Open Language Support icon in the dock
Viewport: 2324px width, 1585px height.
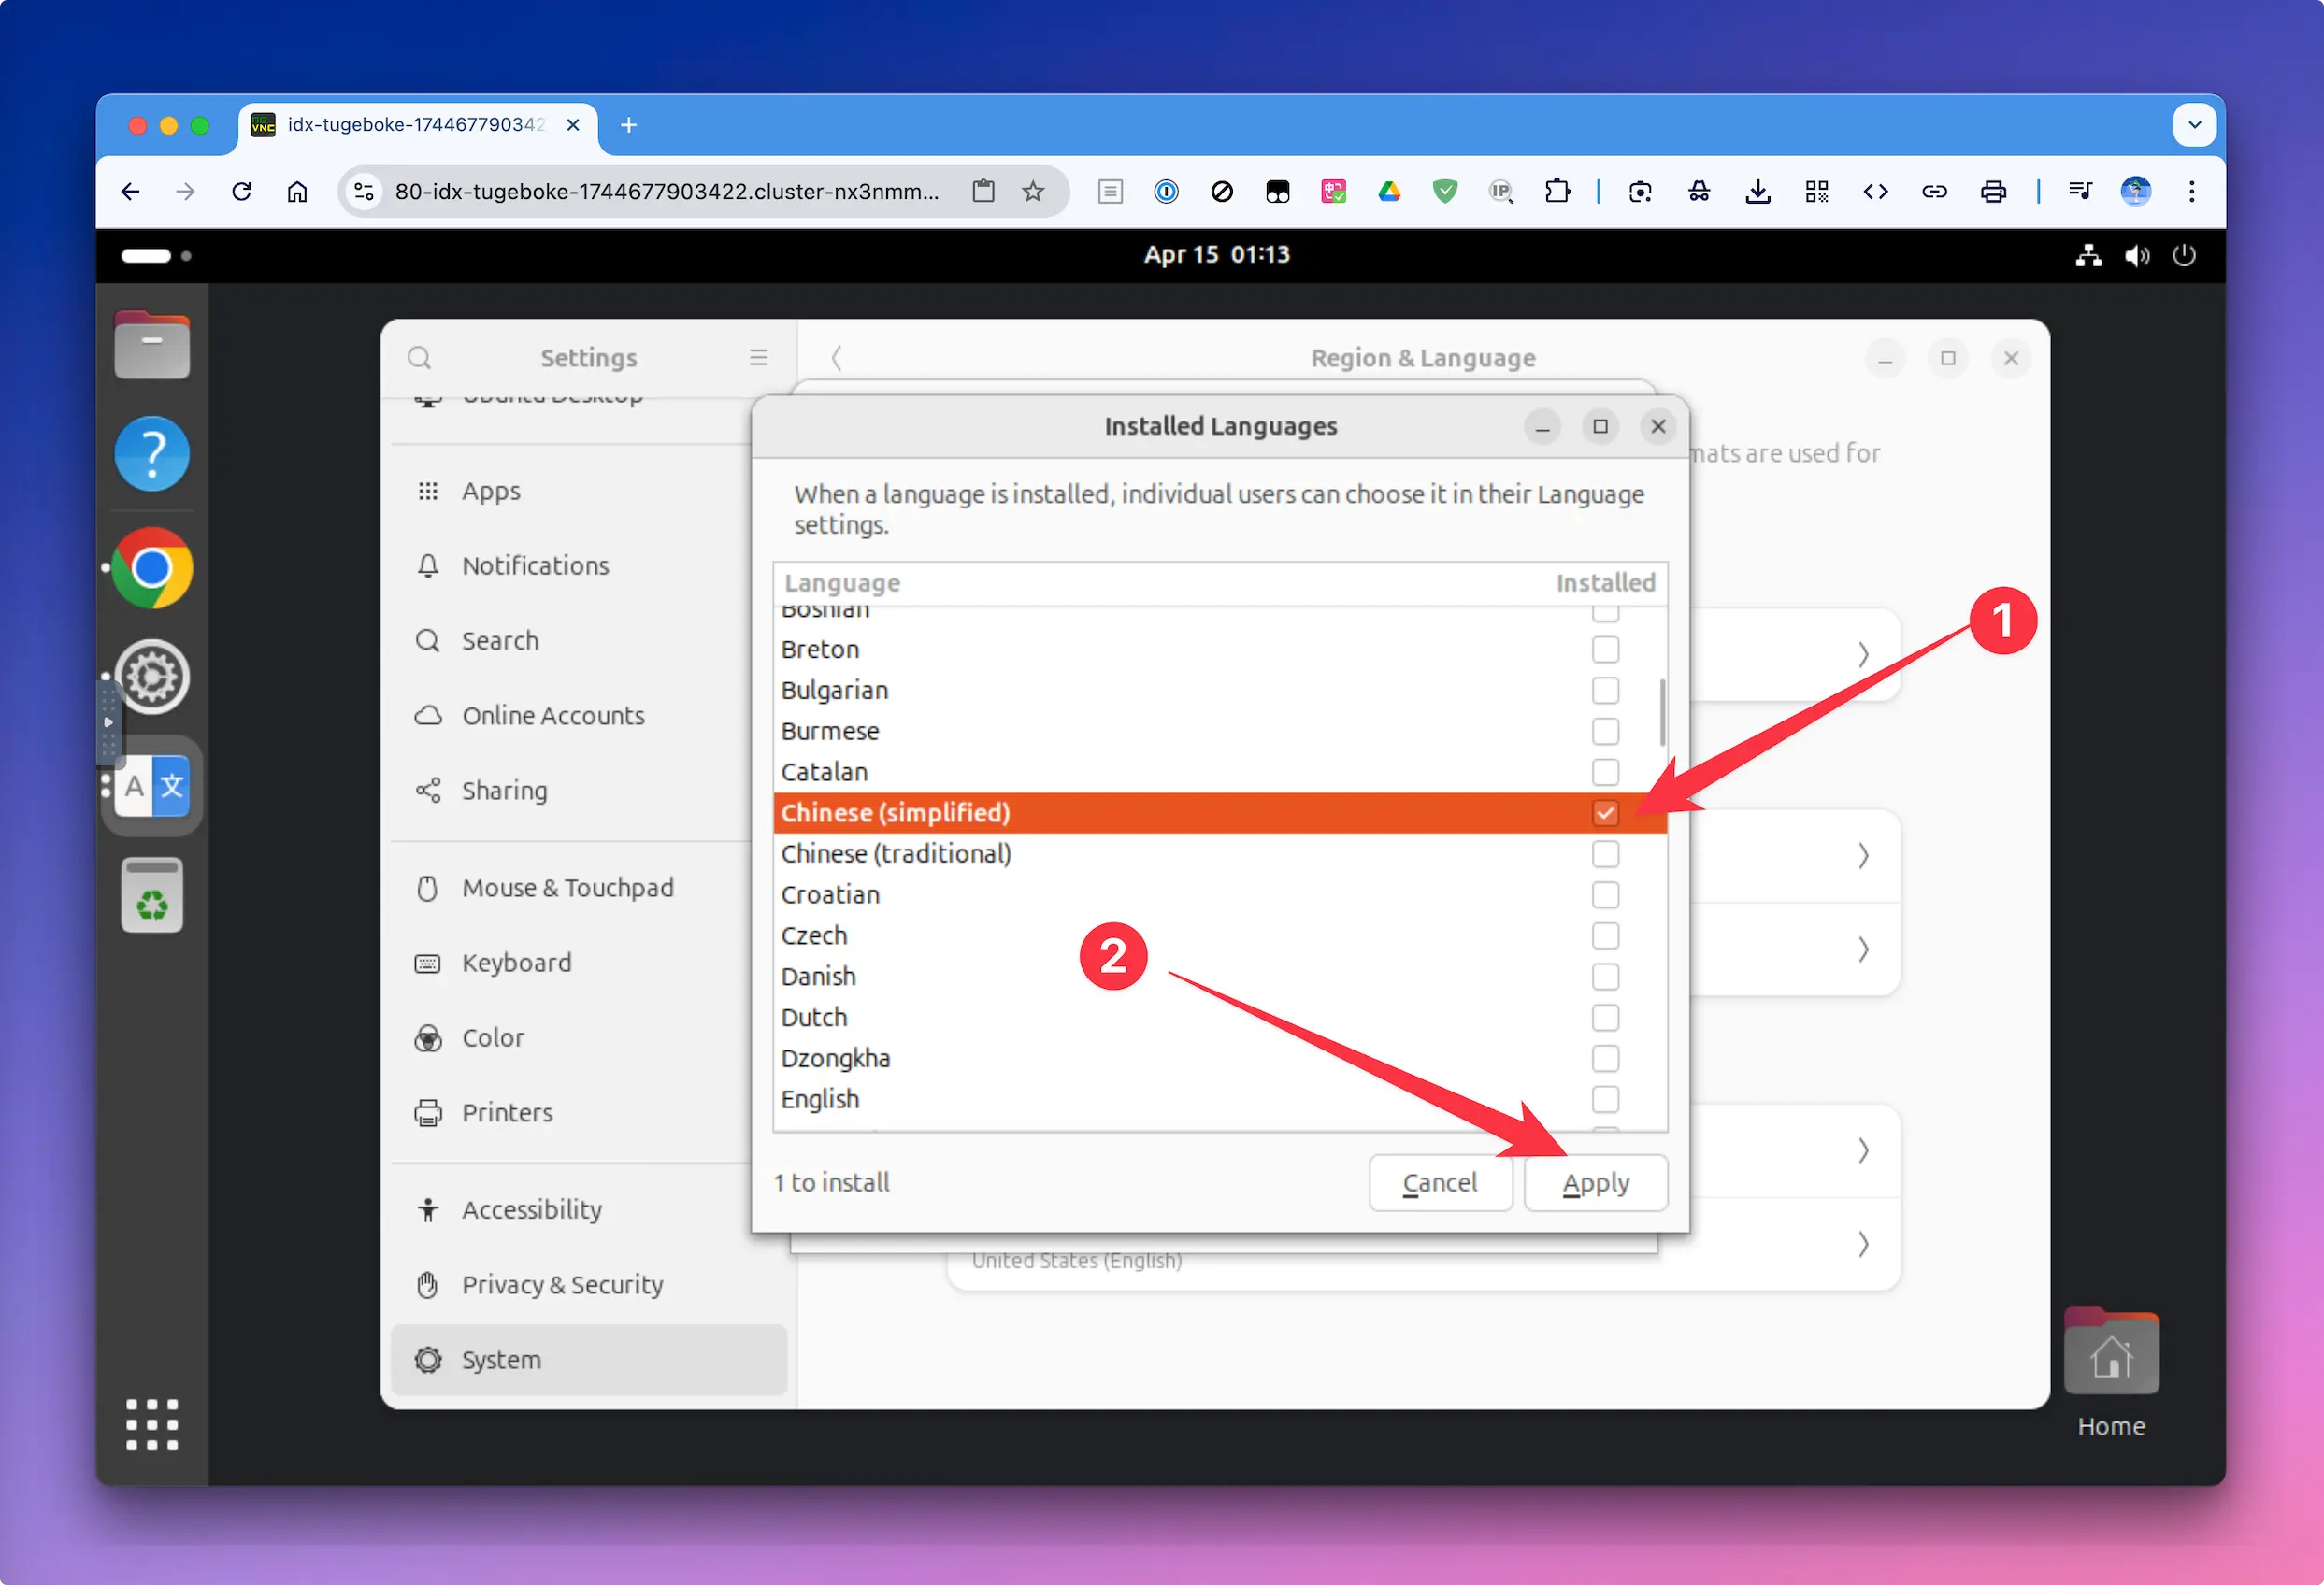[x=152, y=786]
